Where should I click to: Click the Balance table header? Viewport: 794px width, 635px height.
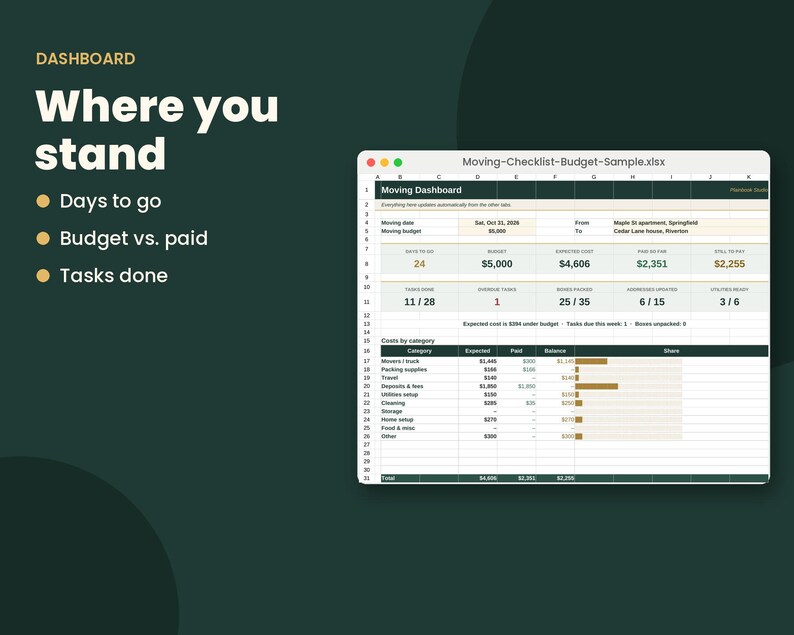[x=555, y=351]
